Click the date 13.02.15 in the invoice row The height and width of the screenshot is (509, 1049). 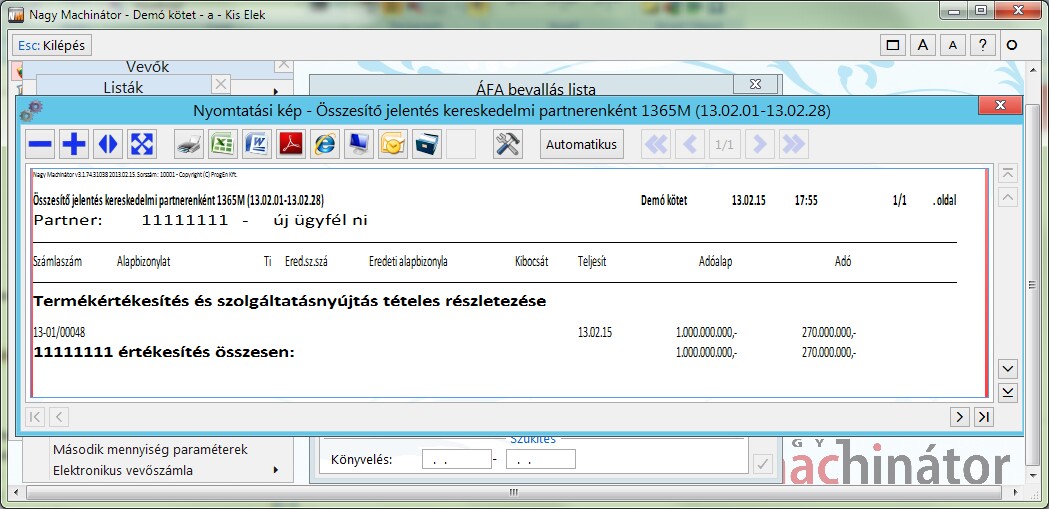click(x=595, y=332)
